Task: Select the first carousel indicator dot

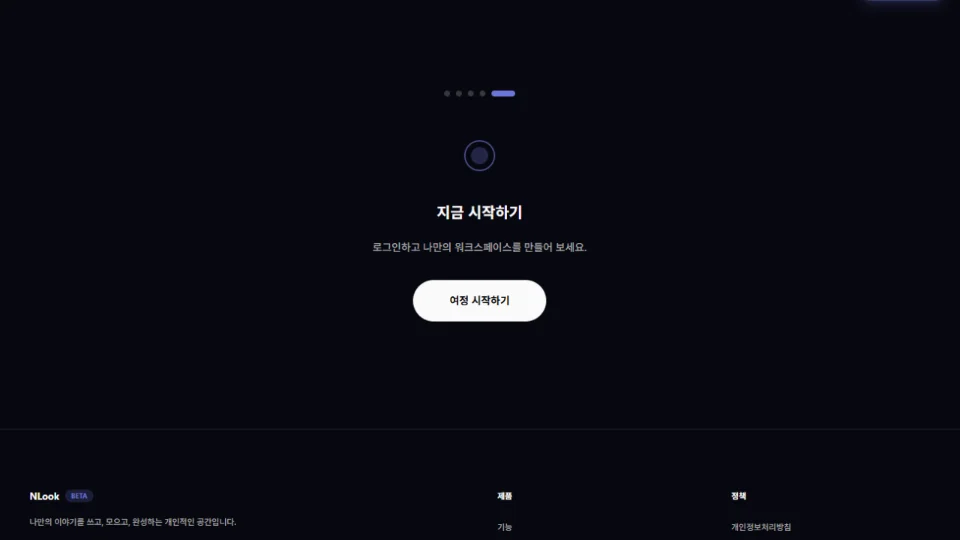Action: pos(447,94)
